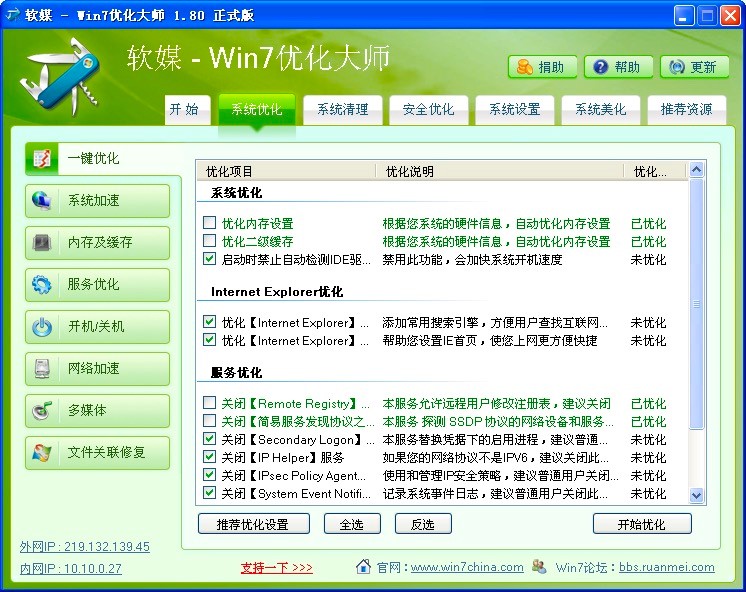Viewport: 746px width, 592px height.
Task: Uncheck the 关闭 IP Helper 服务 checkbox
Action: [x=209, y=456]
